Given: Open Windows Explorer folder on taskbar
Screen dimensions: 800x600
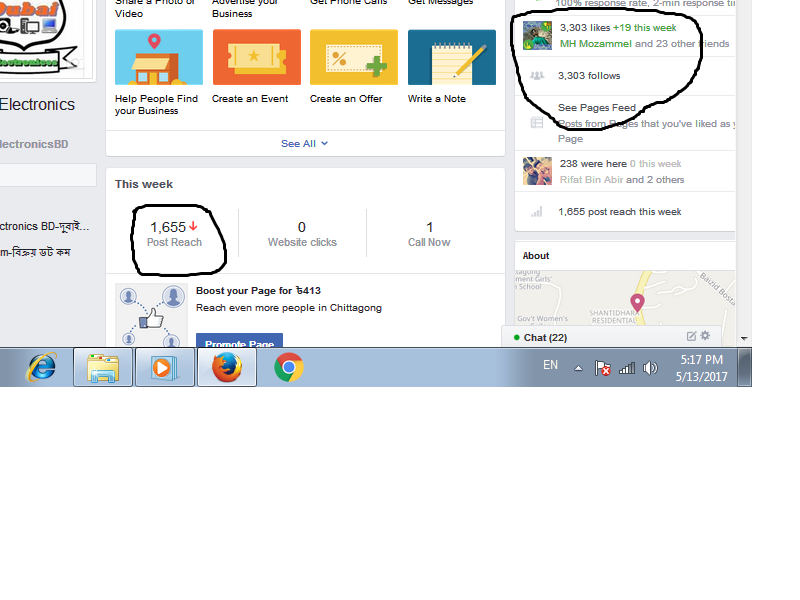Looking at the screenshot, I should pos(103,367).
